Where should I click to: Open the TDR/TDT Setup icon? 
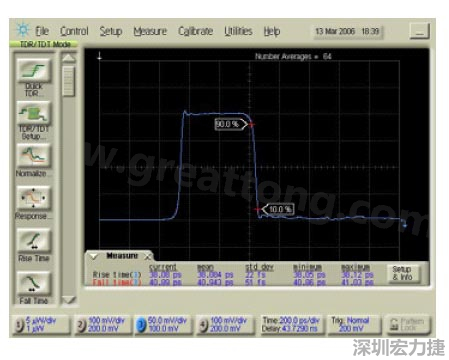pos(34,113)
